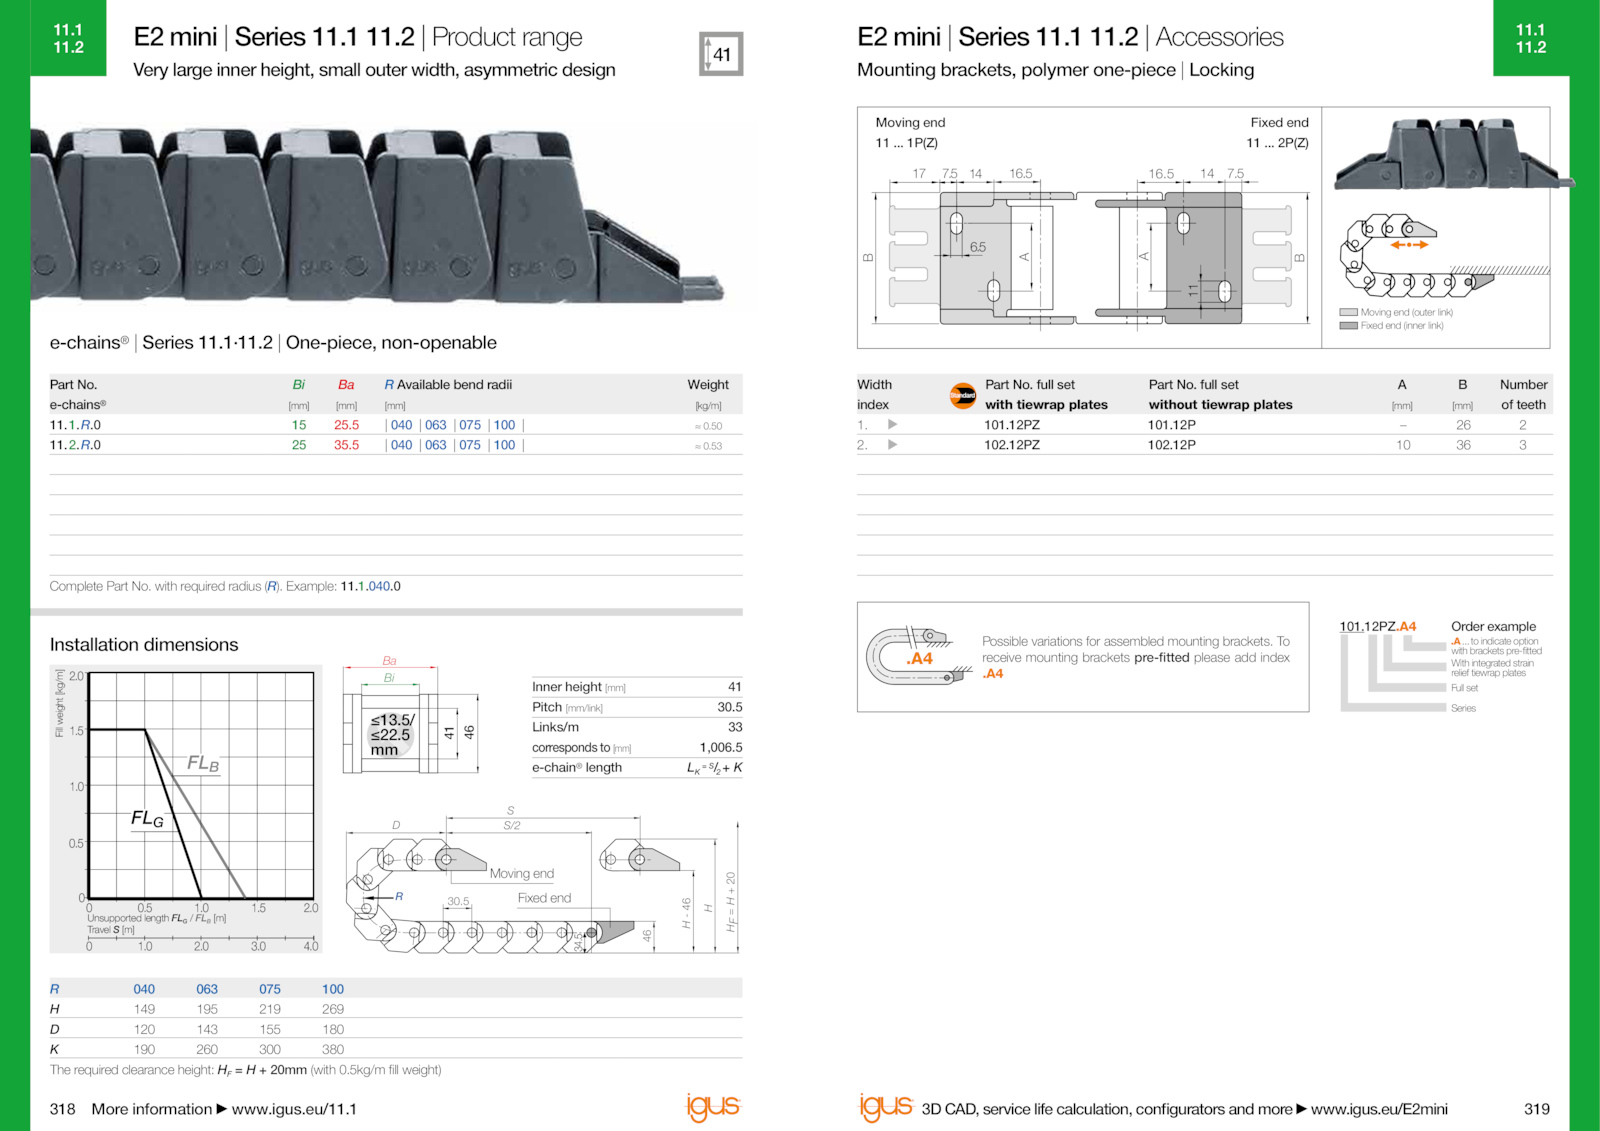Click the page 318 heading 'Product range'
Screen dimensions: 1600x1131
tap(507, 37)
